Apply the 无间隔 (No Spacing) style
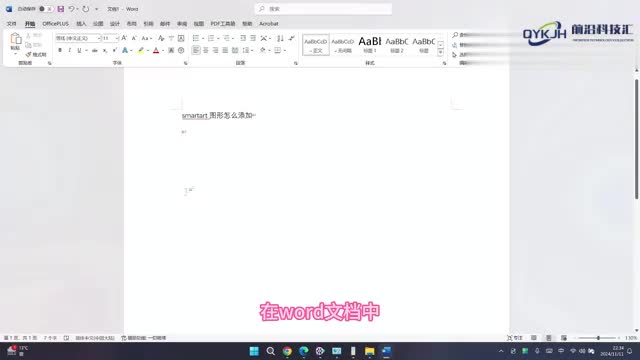Viewport: 640px width, 360px height. [342, 45]
